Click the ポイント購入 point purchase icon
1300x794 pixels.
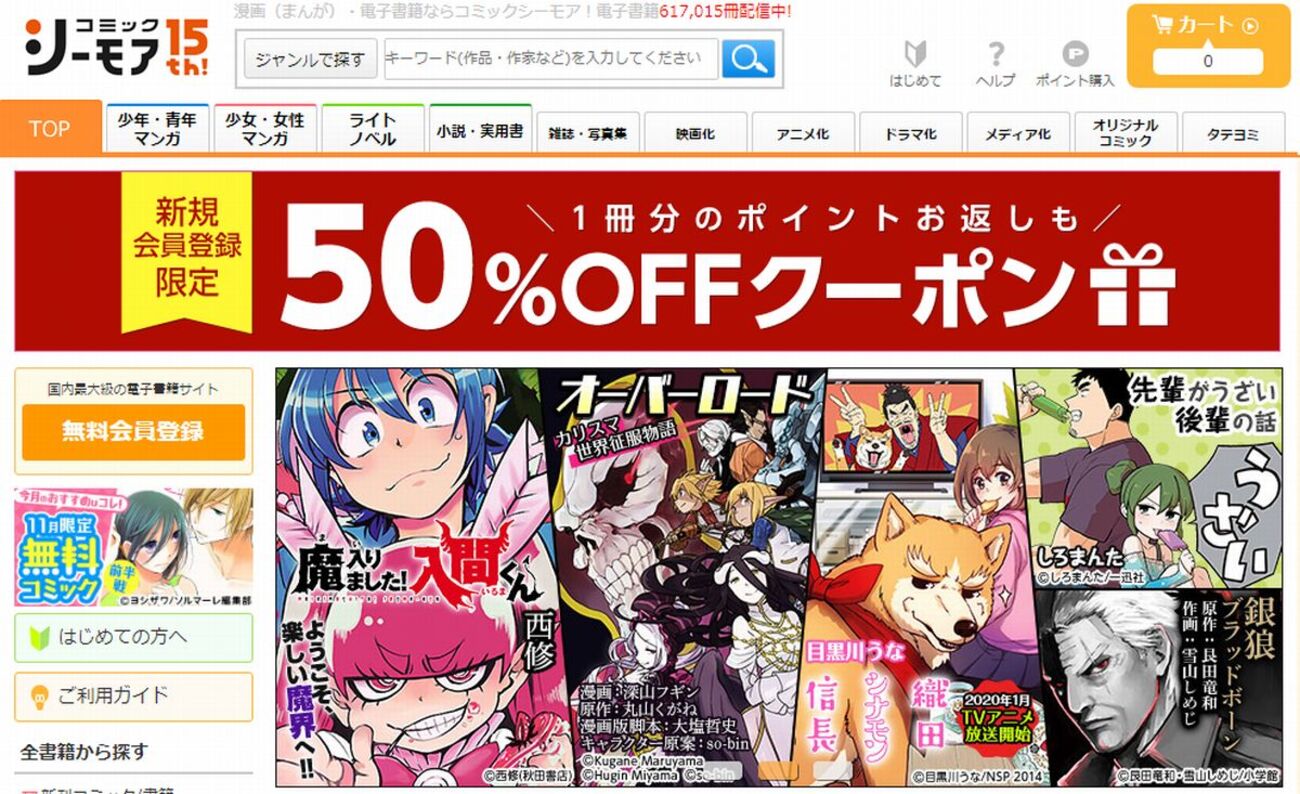[x=1074, y=64]
